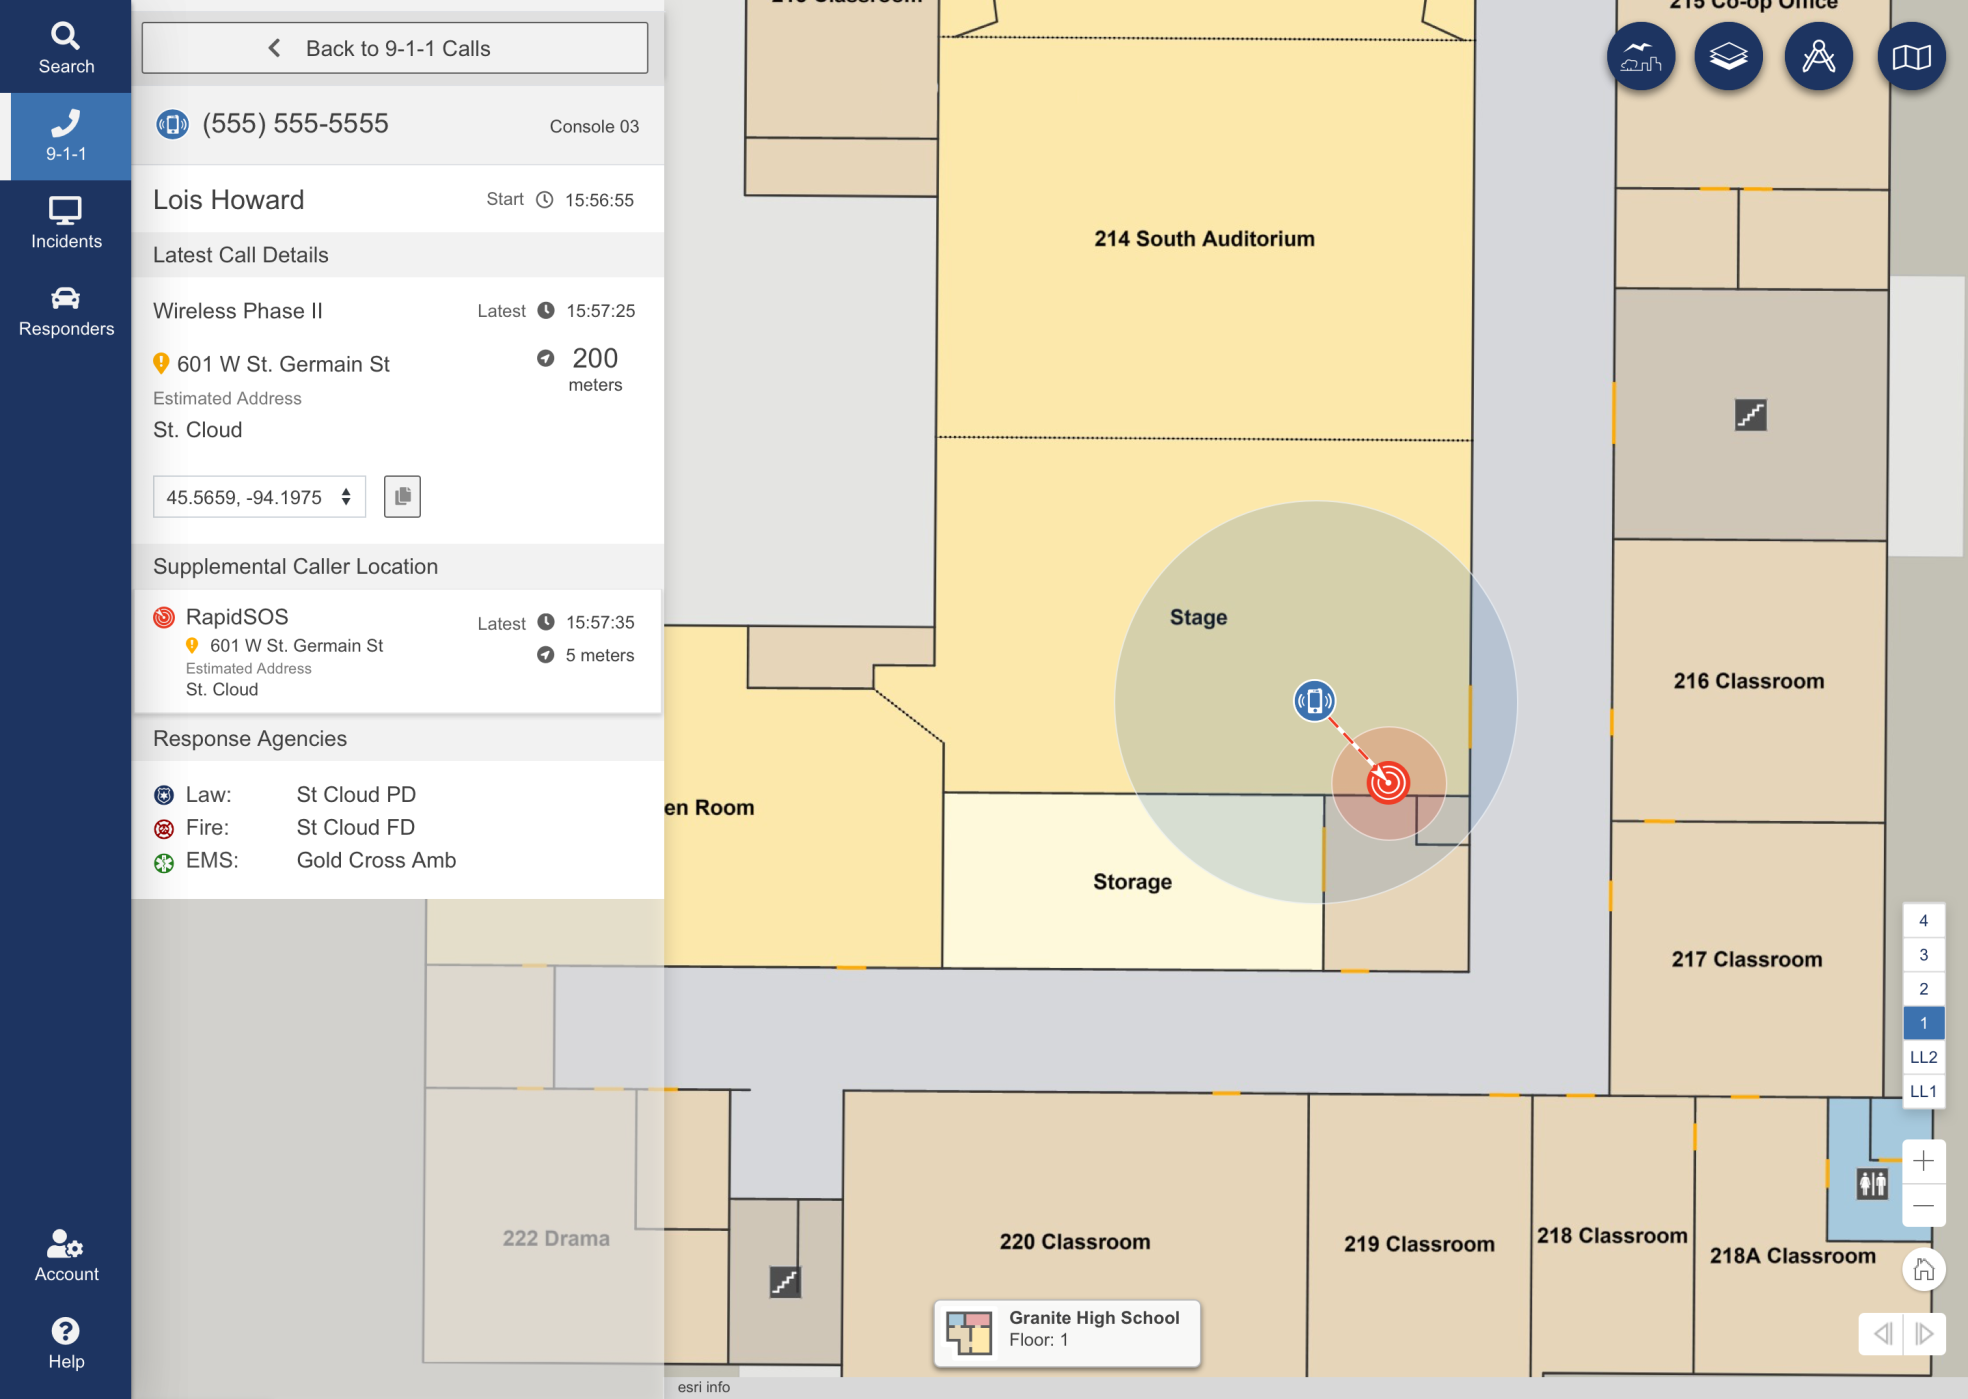
Task: Zoom in on the map
Action: [1923, 1161]
